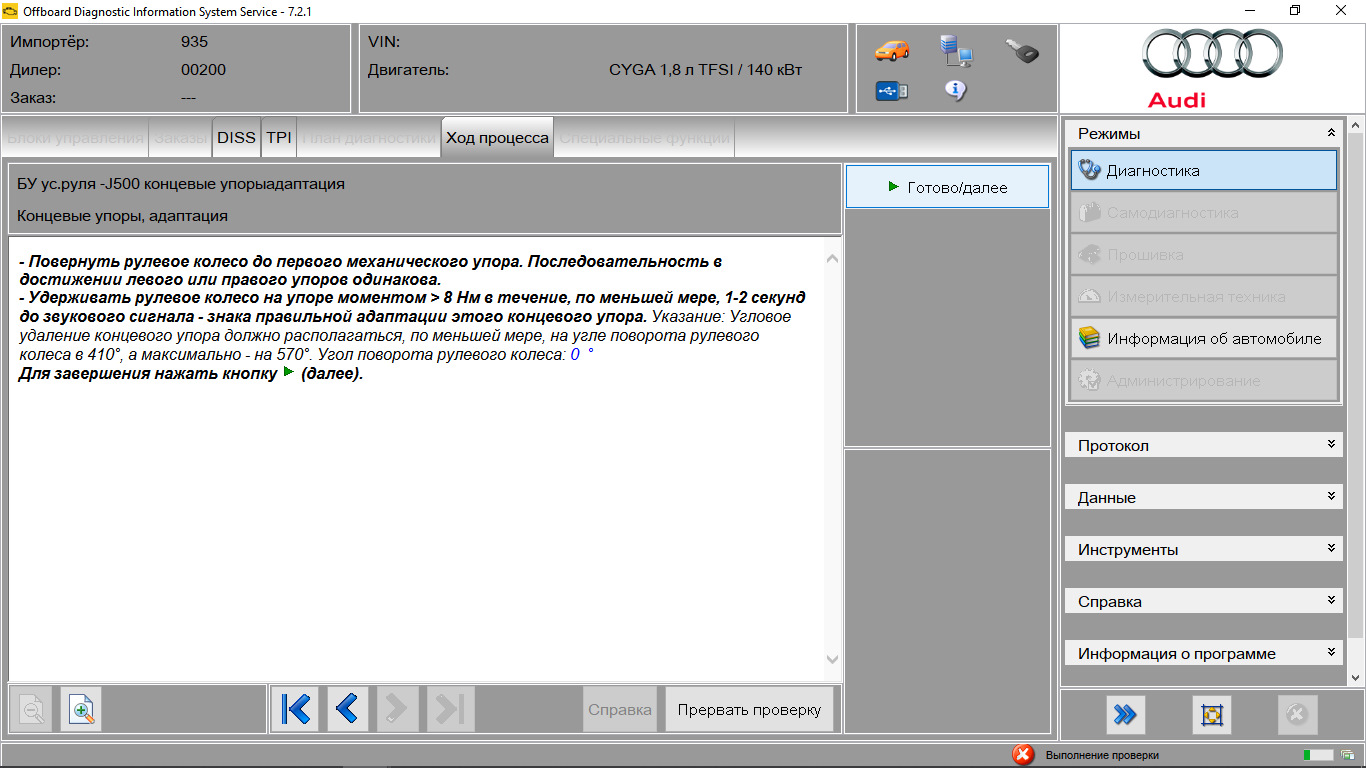Switch to Специальные функции tab
Screen dimensions: 1366x768
(x=645, y=138)
